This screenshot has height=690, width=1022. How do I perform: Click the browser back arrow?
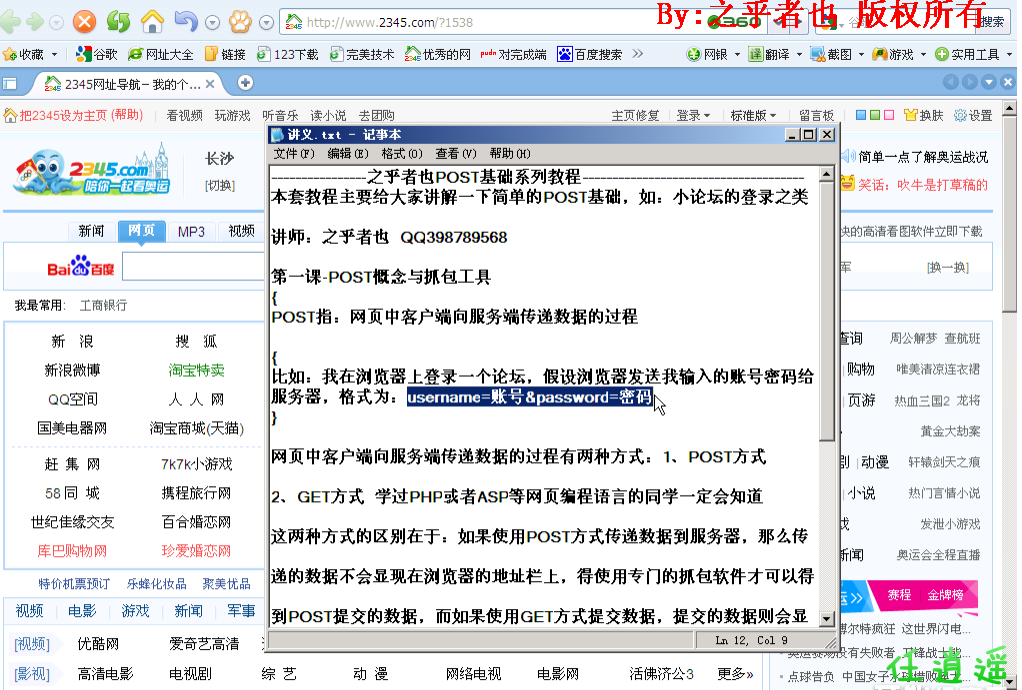(x=10, y=22)
